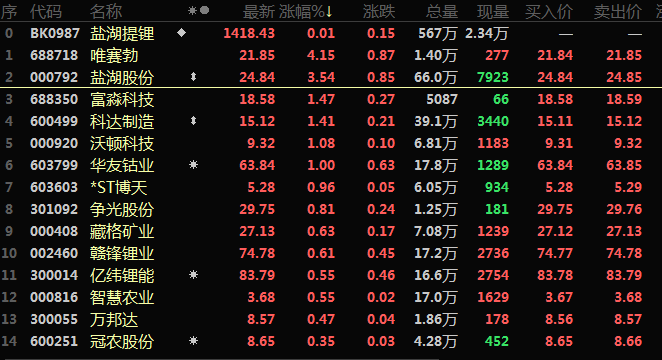The width and height of the screenshot is (662, 360).
Task: Click code 600499
Action: (54, 121)
